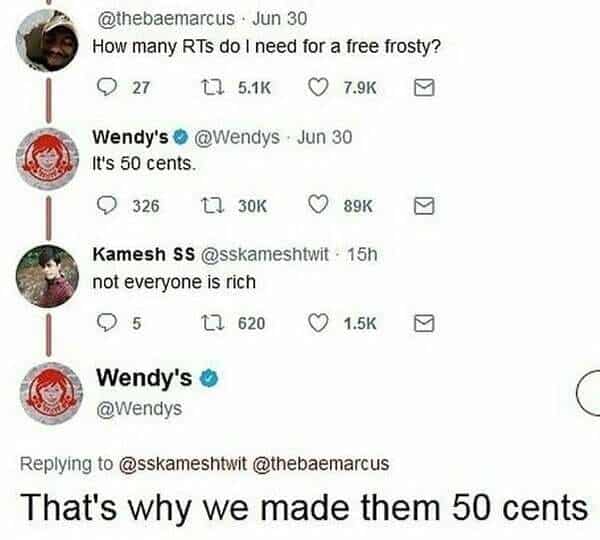The height and width of the screenshot is (540, 600).
Task: Reply to Wendy's "It's 50 cents" tweet
Action: coord(106,206)
